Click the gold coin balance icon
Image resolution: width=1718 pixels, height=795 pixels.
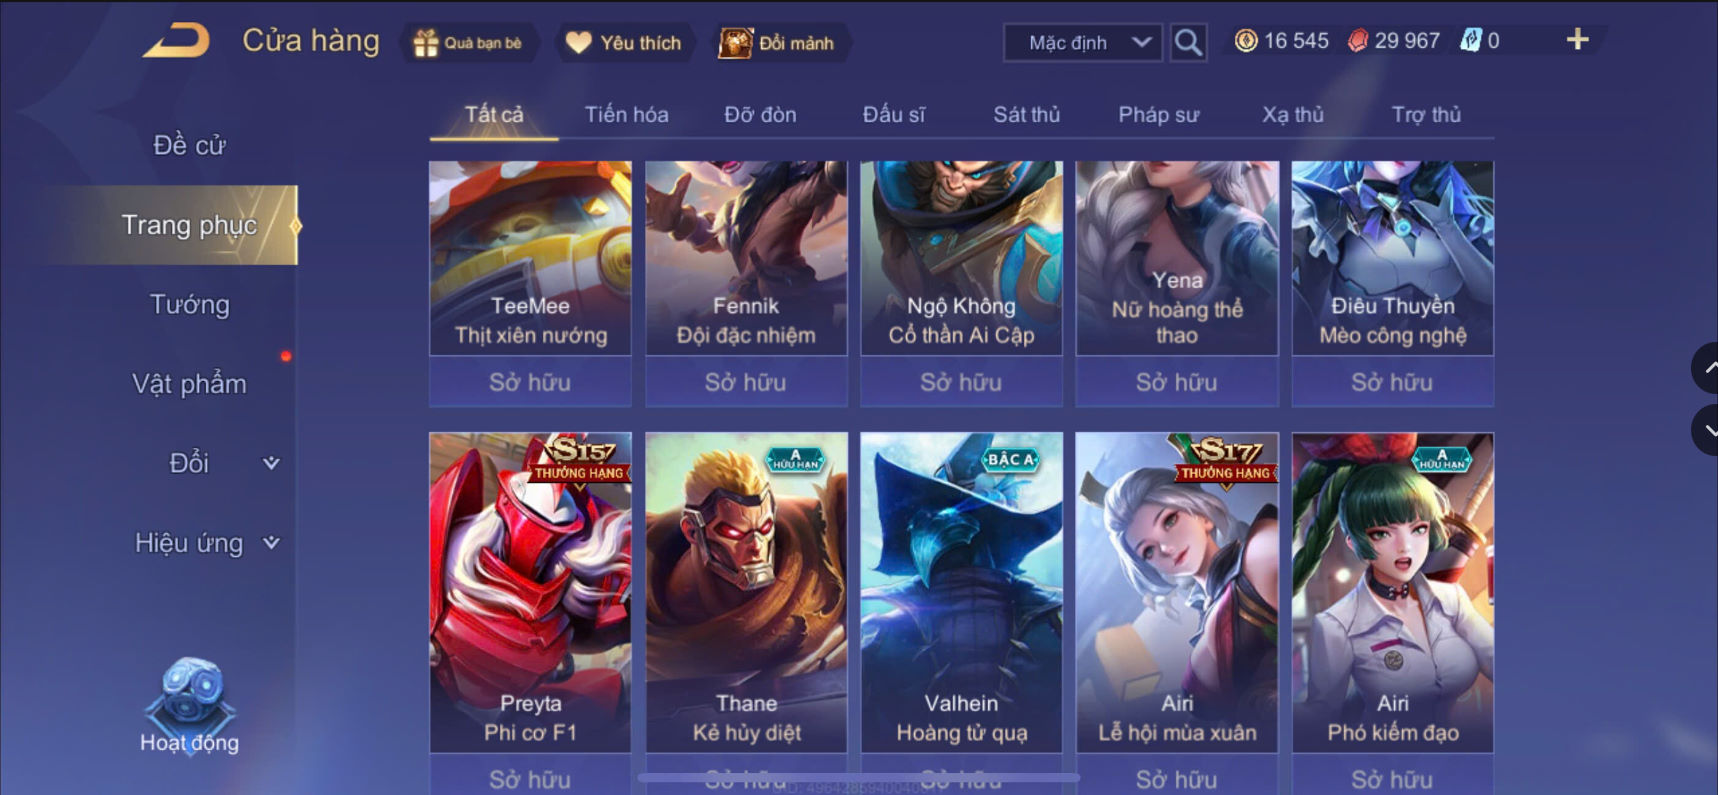pos(1246,41)
